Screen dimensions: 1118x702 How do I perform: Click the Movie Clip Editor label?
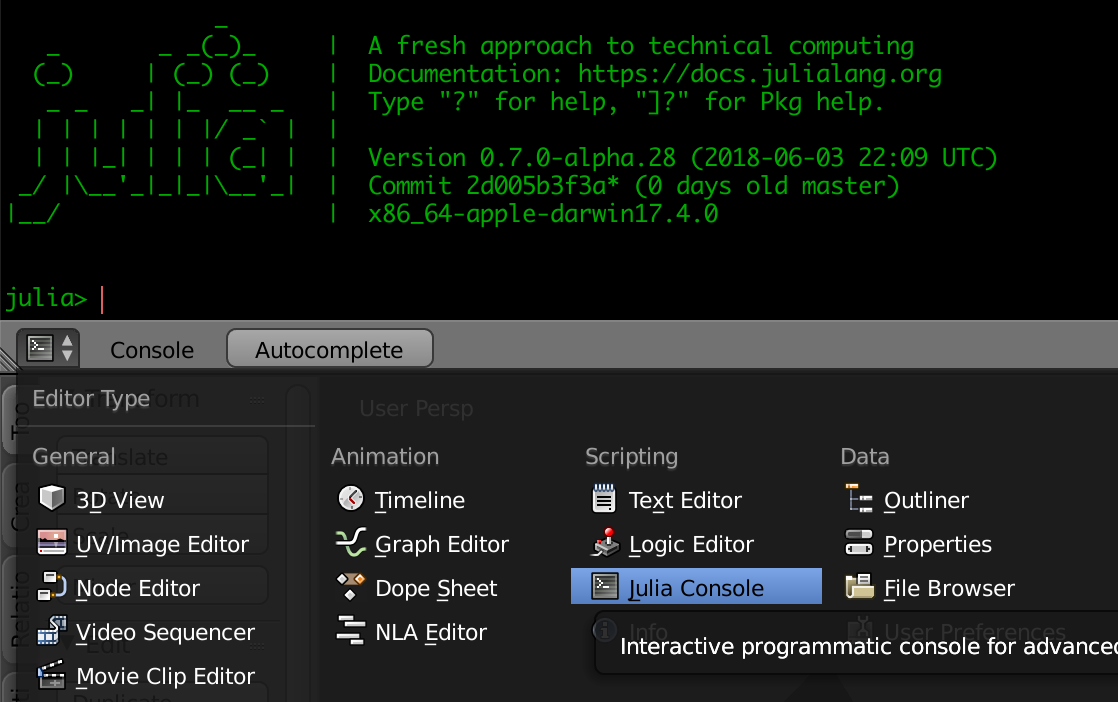[x=165, y=676]
